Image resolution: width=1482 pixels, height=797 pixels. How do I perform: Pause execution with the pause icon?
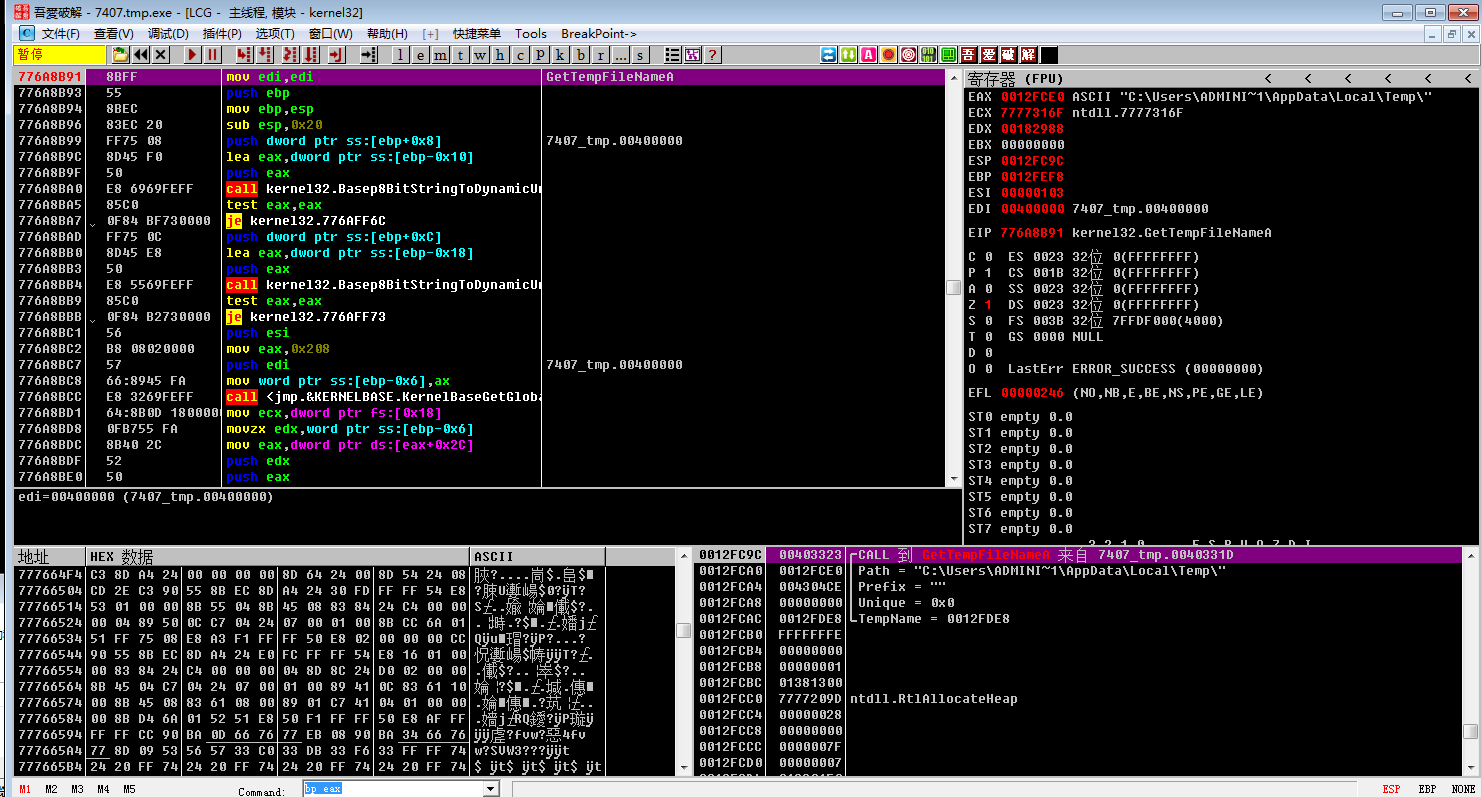tap(212, 55)
